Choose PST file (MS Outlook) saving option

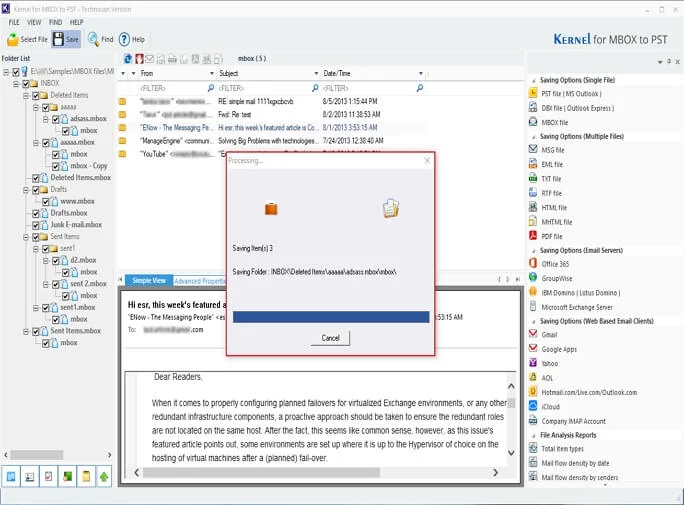tap(571, 94)
